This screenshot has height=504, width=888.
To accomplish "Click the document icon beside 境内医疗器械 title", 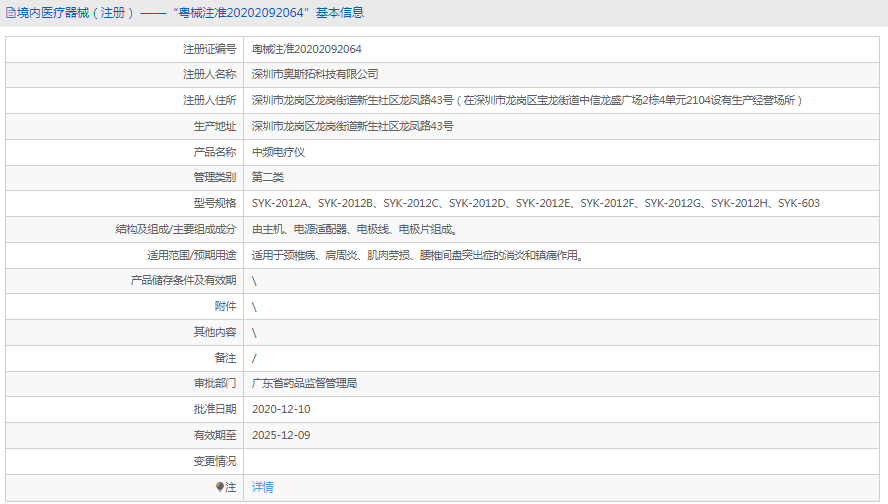I will pos(10,12).
